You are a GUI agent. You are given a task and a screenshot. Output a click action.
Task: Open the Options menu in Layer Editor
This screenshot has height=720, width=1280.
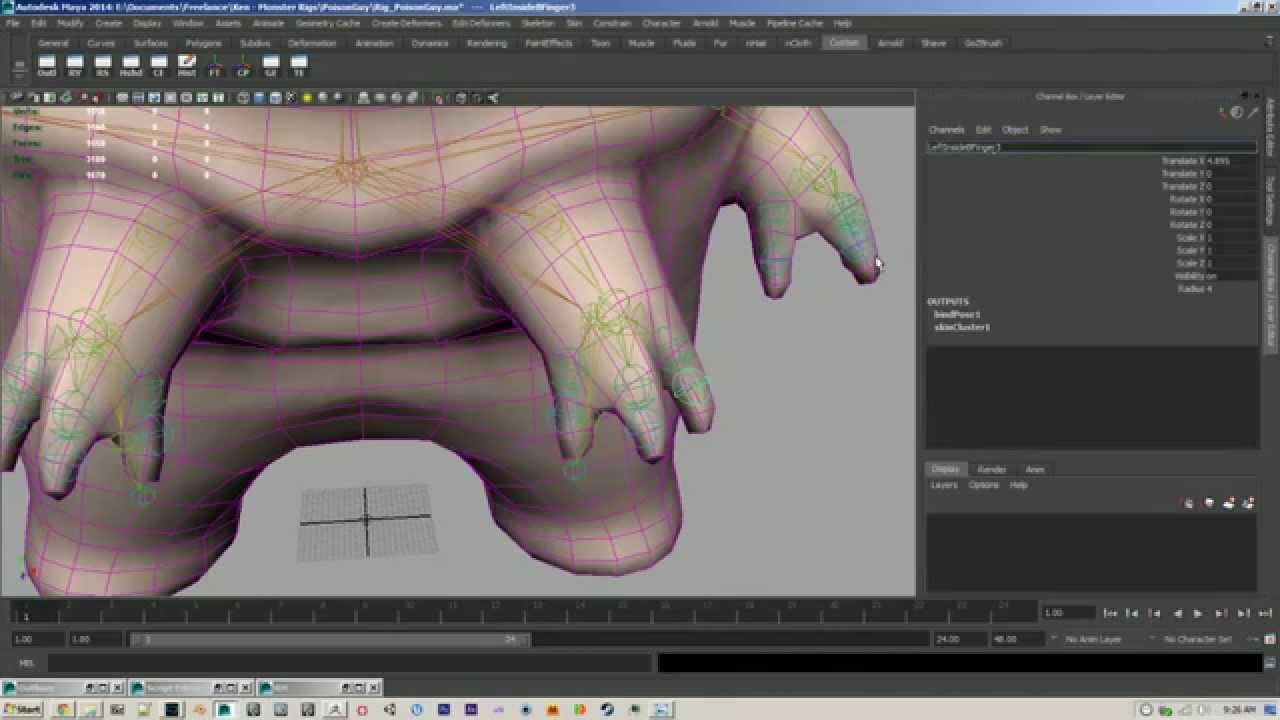[x=983, y=485]
